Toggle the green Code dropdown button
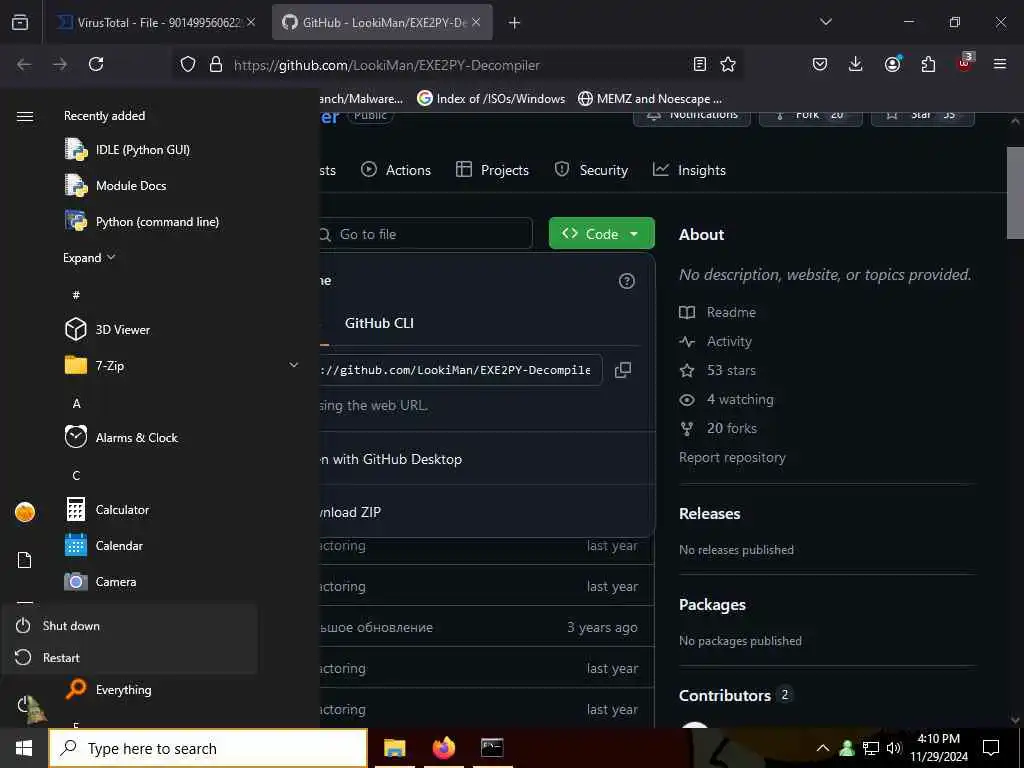The width and height of the screenshot is (1024, 768). [x=601, y=233]
